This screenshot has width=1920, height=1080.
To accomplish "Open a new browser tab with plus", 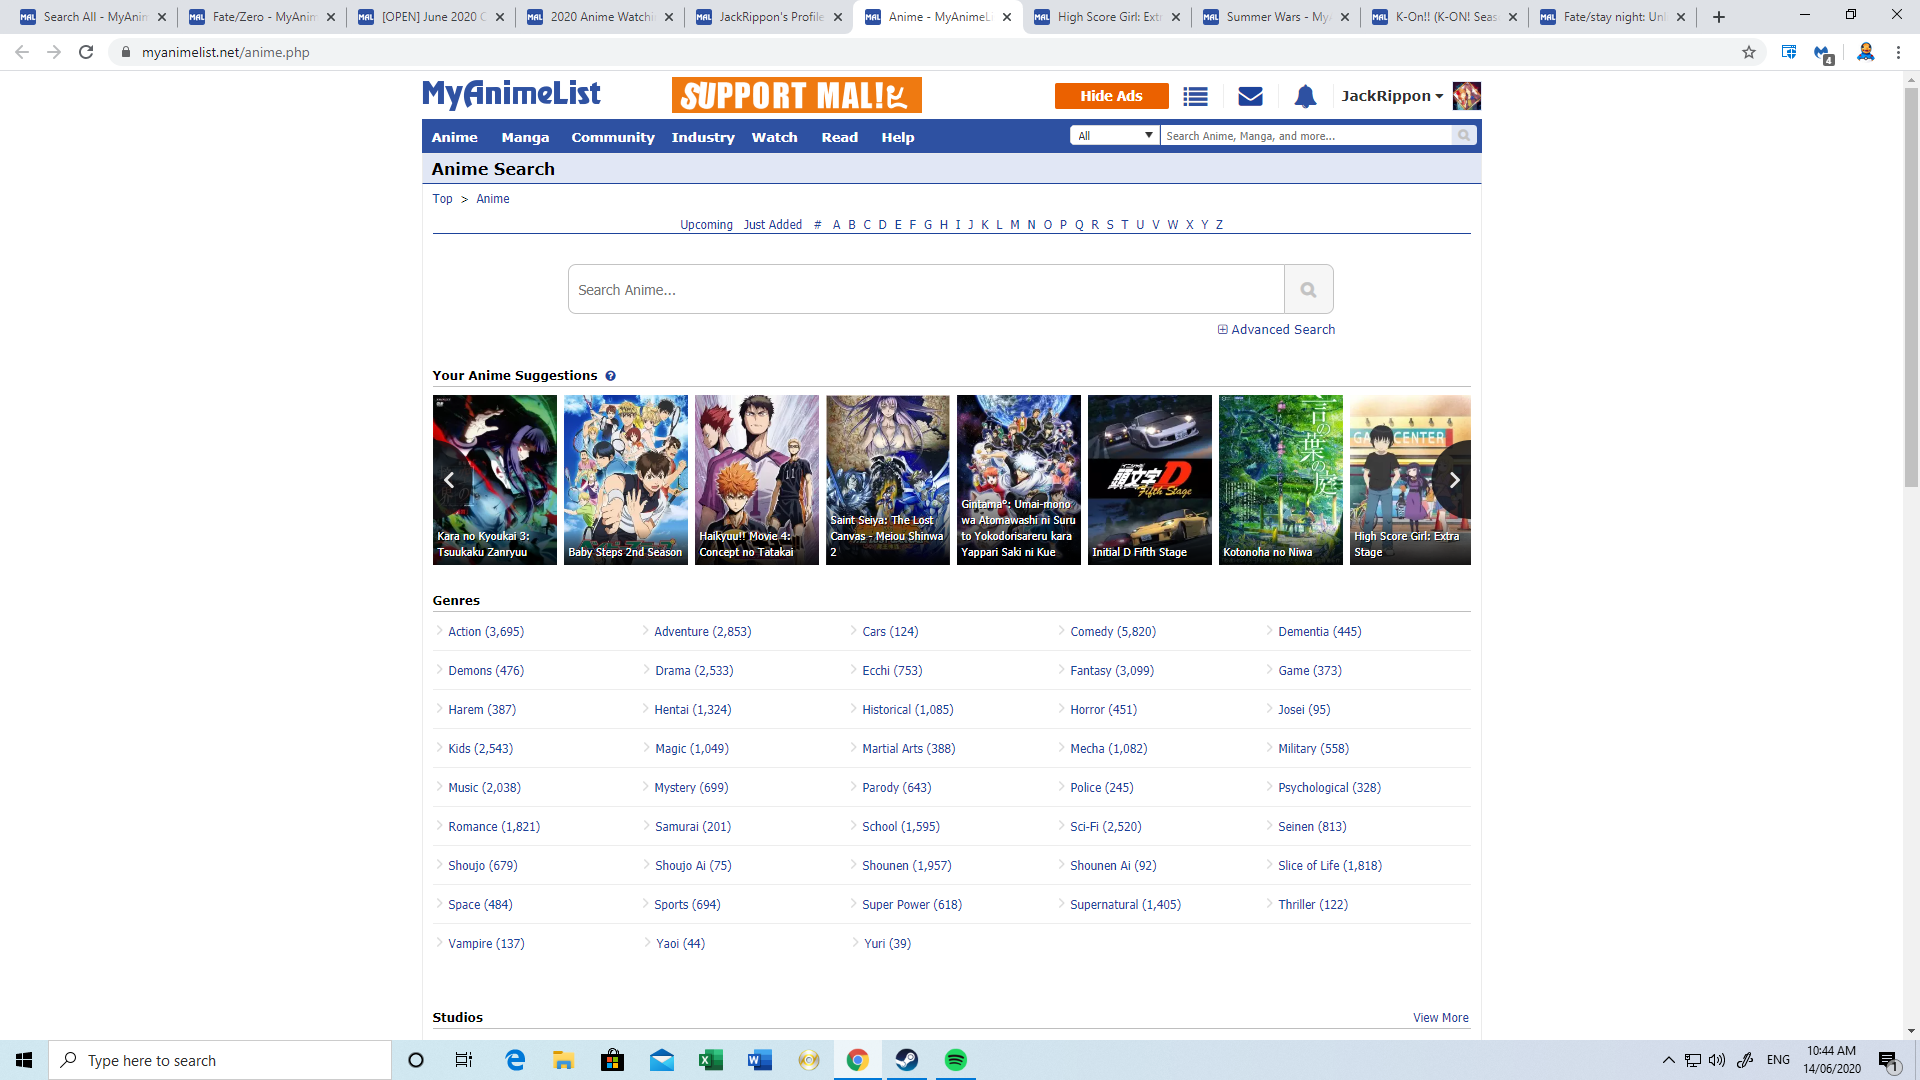I will (1719, 17).
